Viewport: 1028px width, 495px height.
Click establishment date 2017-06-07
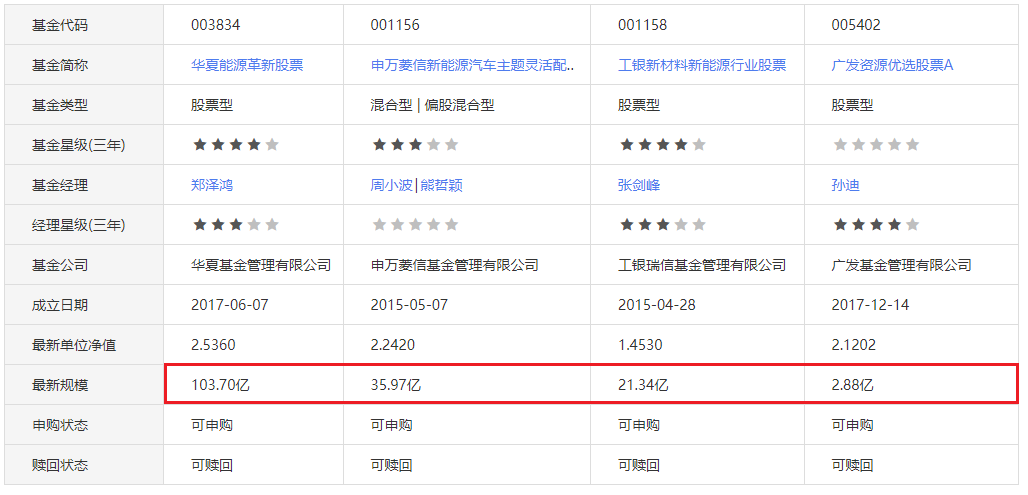coord(229,305)
